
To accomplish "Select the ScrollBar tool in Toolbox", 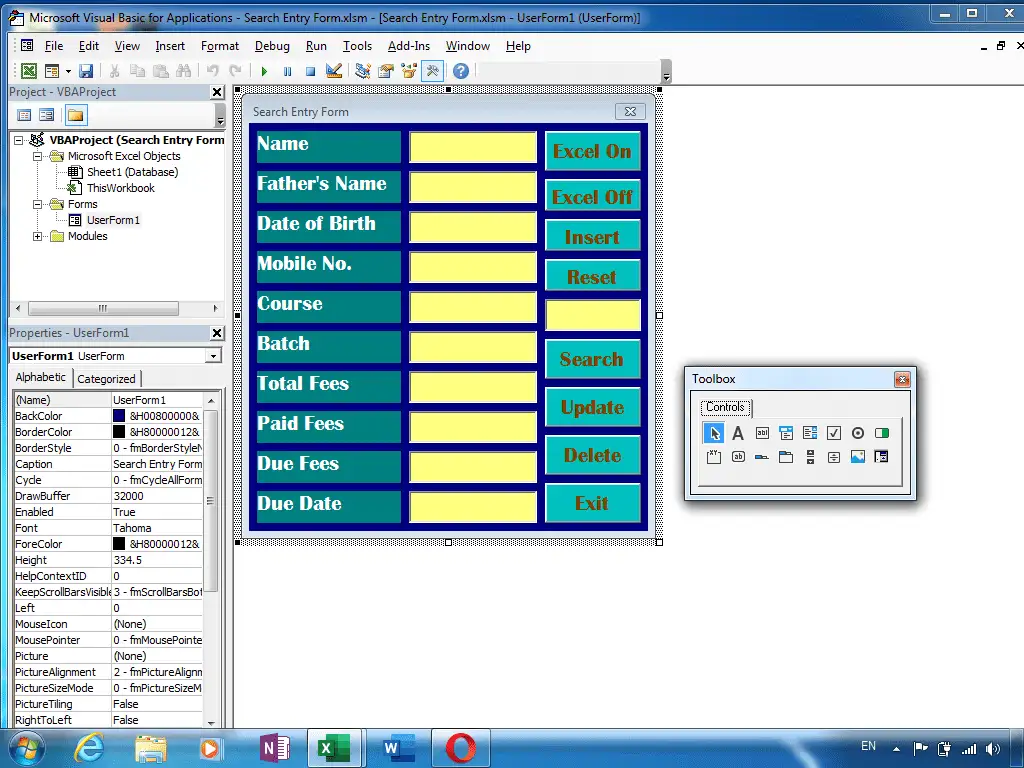I will (x=810, y=456).
